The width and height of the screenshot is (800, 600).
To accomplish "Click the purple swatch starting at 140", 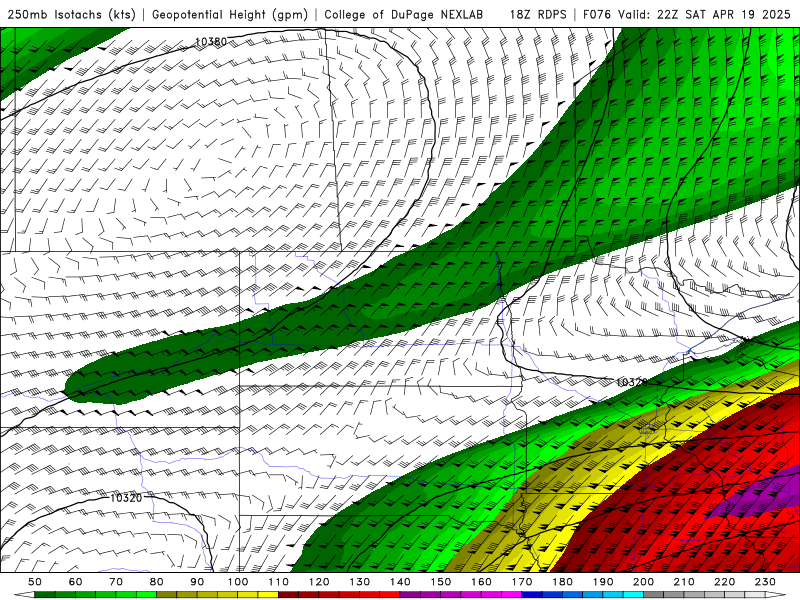I will click(410, 595).
